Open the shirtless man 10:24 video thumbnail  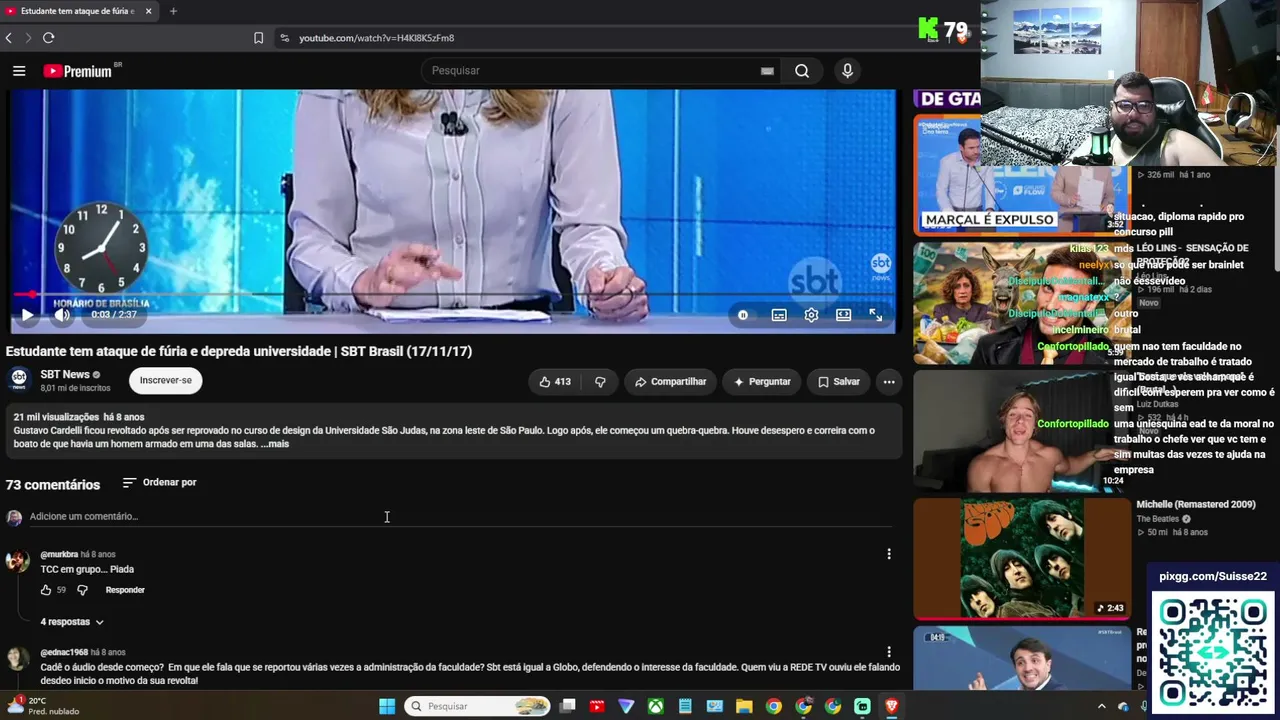pyautogui.click(x=1021, y=431)
